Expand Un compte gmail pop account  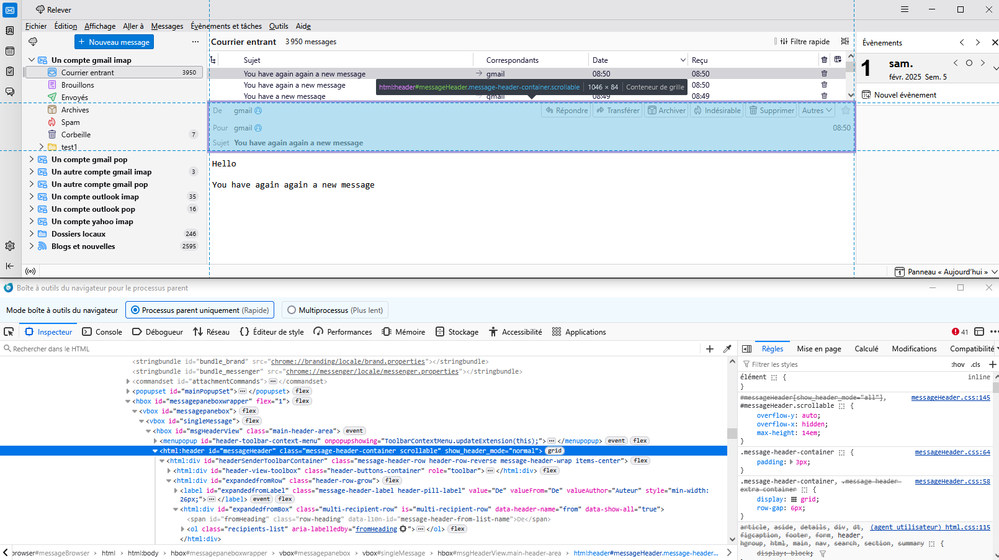[x=32, y=159]
